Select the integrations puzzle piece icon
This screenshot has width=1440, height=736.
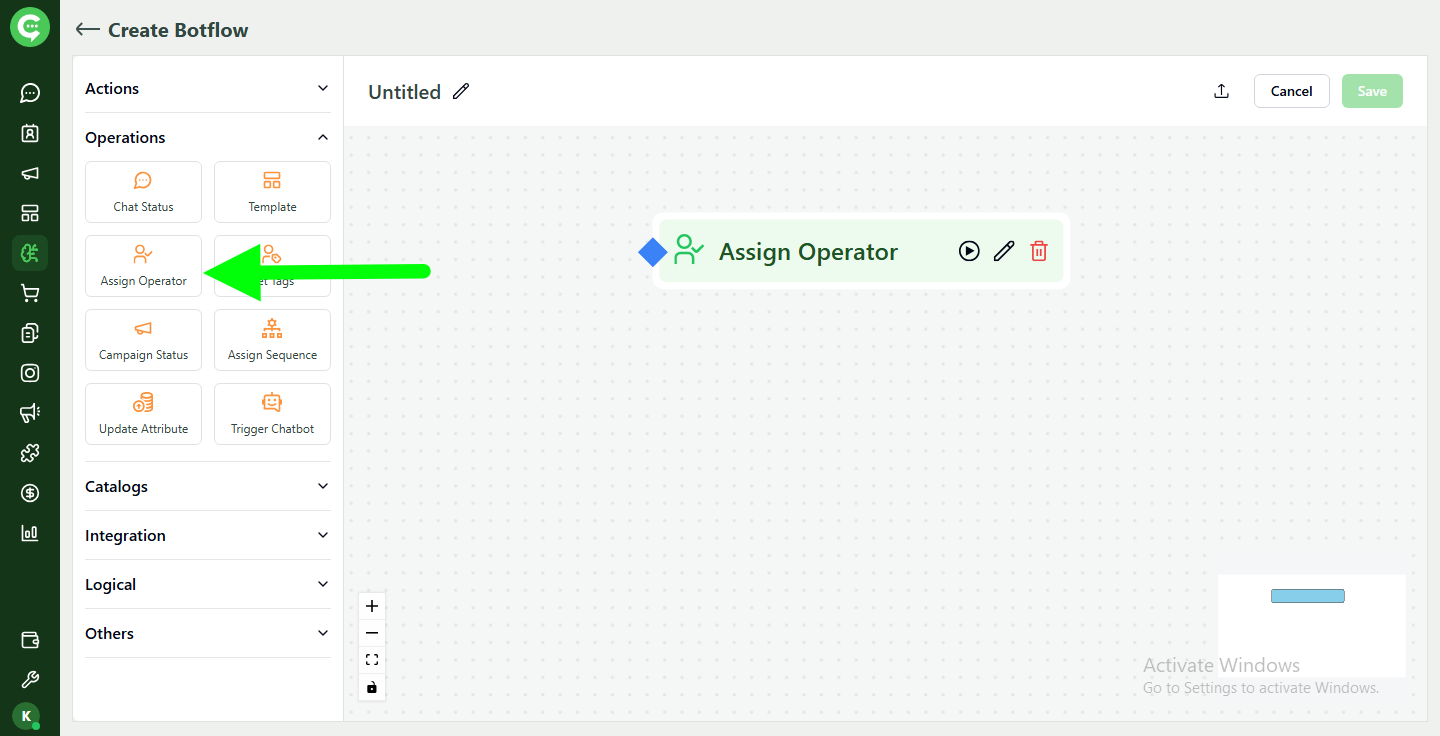[x=30, y=453]
